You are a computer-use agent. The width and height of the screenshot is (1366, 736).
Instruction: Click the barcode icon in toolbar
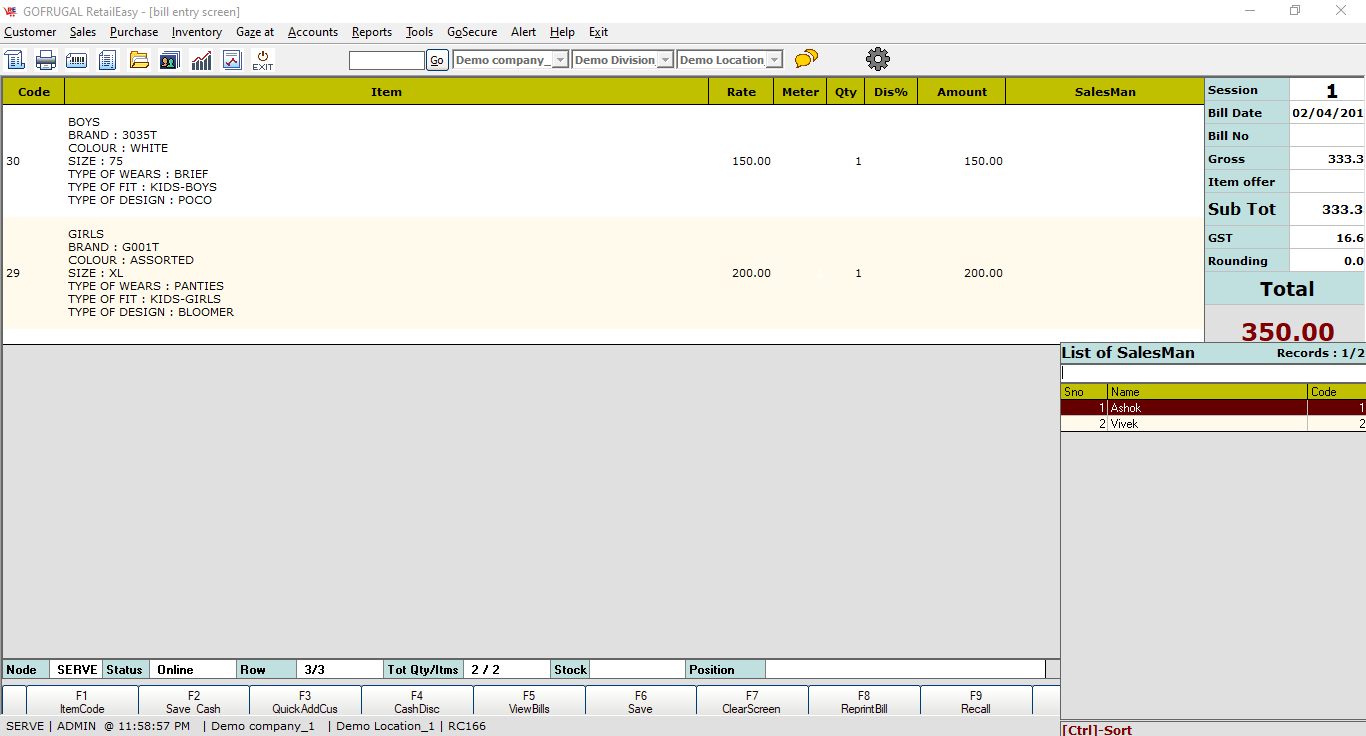(77, 60)
